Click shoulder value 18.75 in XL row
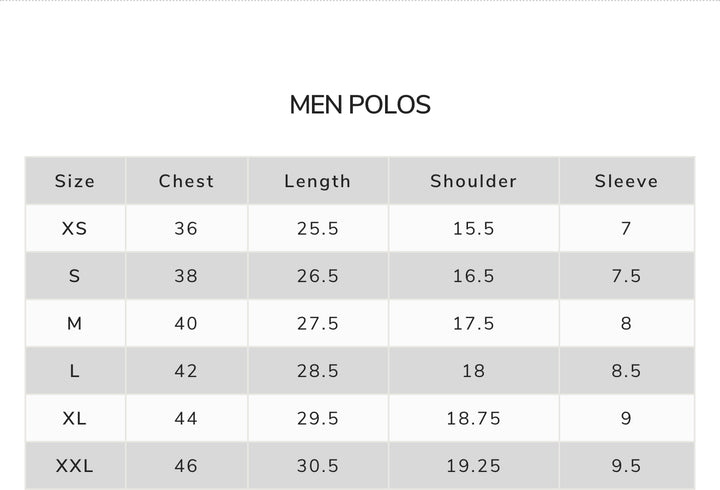 474,418
